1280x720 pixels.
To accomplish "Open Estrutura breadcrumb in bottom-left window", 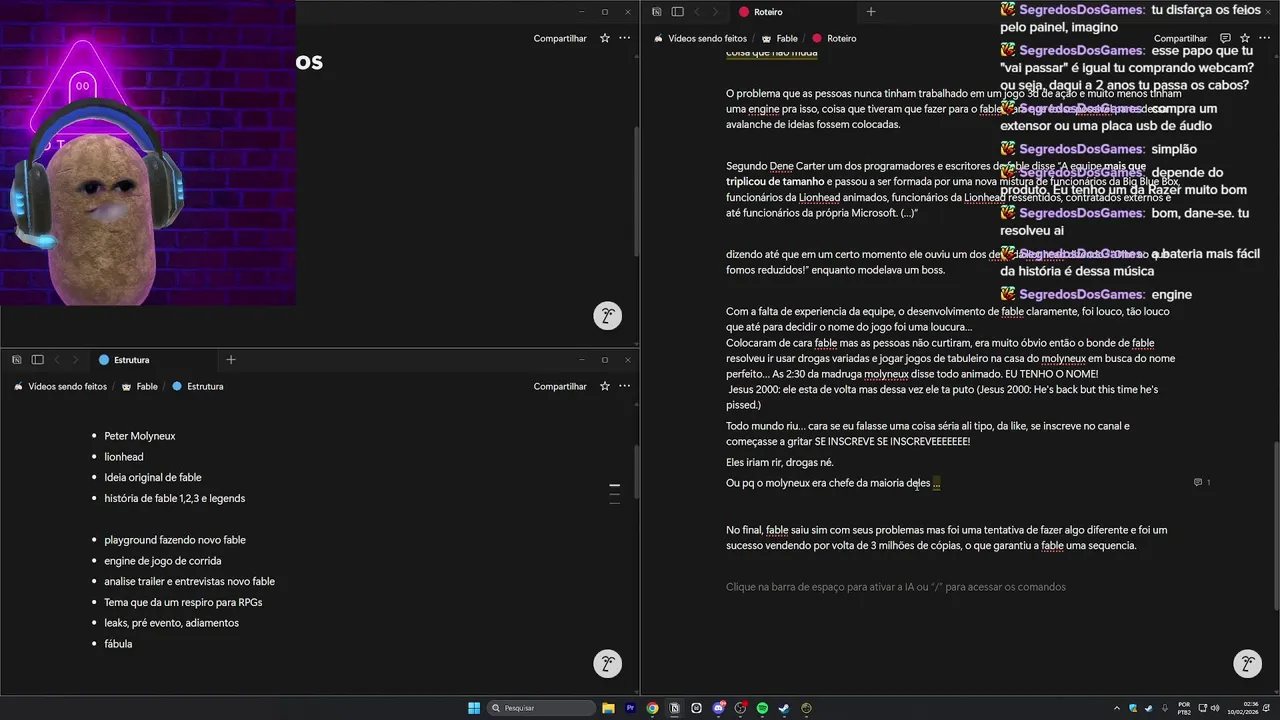I will coord(198,386).
